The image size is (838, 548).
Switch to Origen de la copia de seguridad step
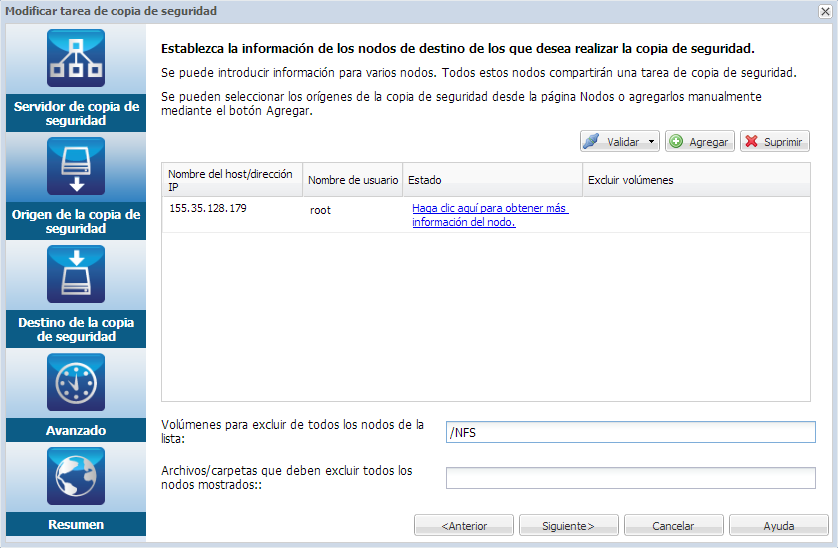(x=76, y=221)
